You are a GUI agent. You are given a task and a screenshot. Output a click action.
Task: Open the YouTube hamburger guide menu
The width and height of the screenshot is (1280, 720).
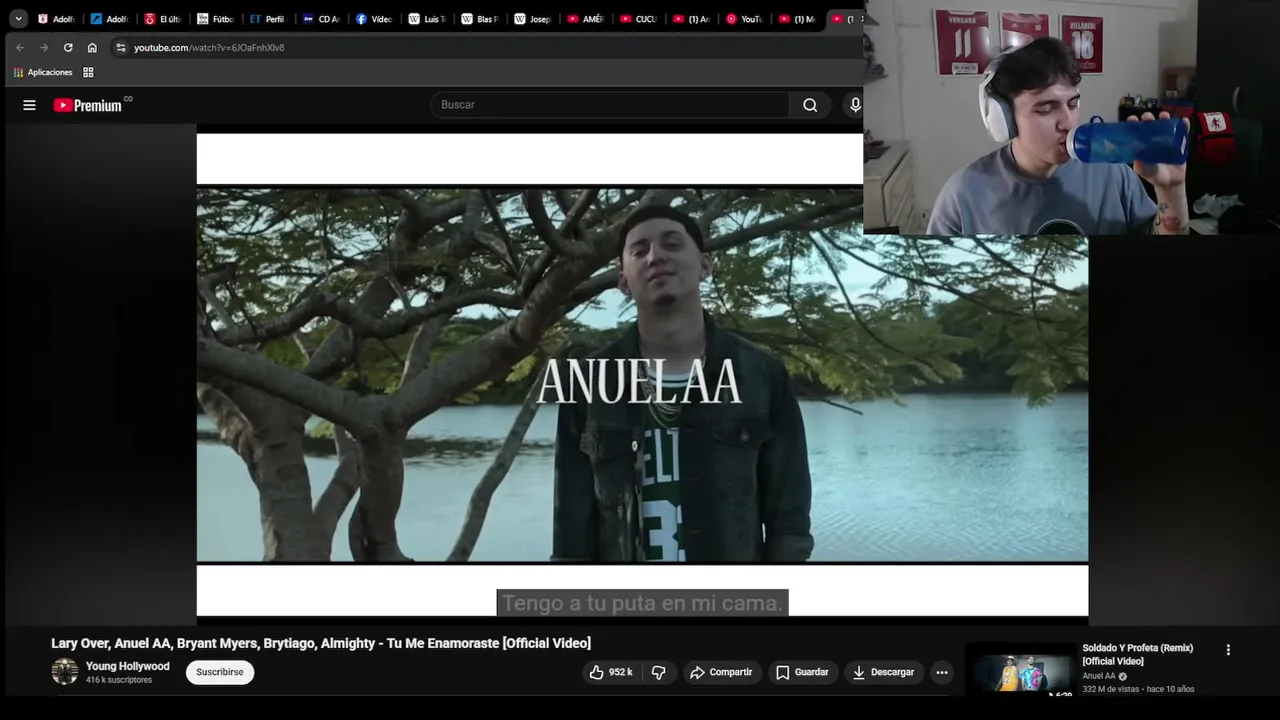(29, 105)
